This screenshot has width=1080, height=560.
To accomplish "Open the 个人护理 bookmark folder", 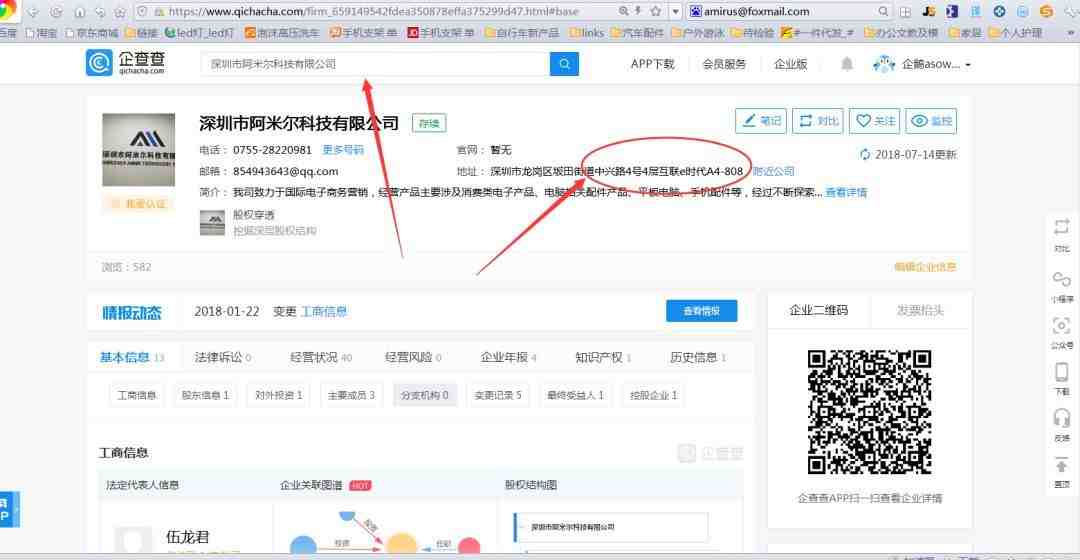I will point(1015,32).
